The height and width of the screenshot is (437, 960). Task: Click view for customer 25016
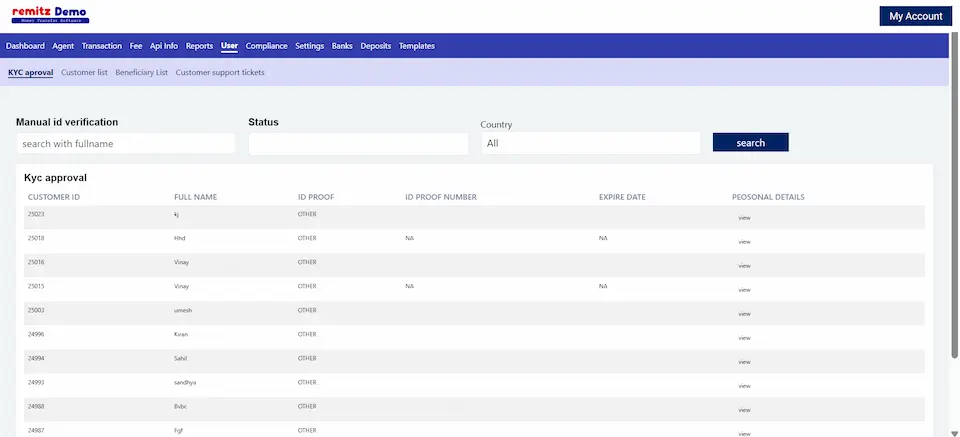744,266
